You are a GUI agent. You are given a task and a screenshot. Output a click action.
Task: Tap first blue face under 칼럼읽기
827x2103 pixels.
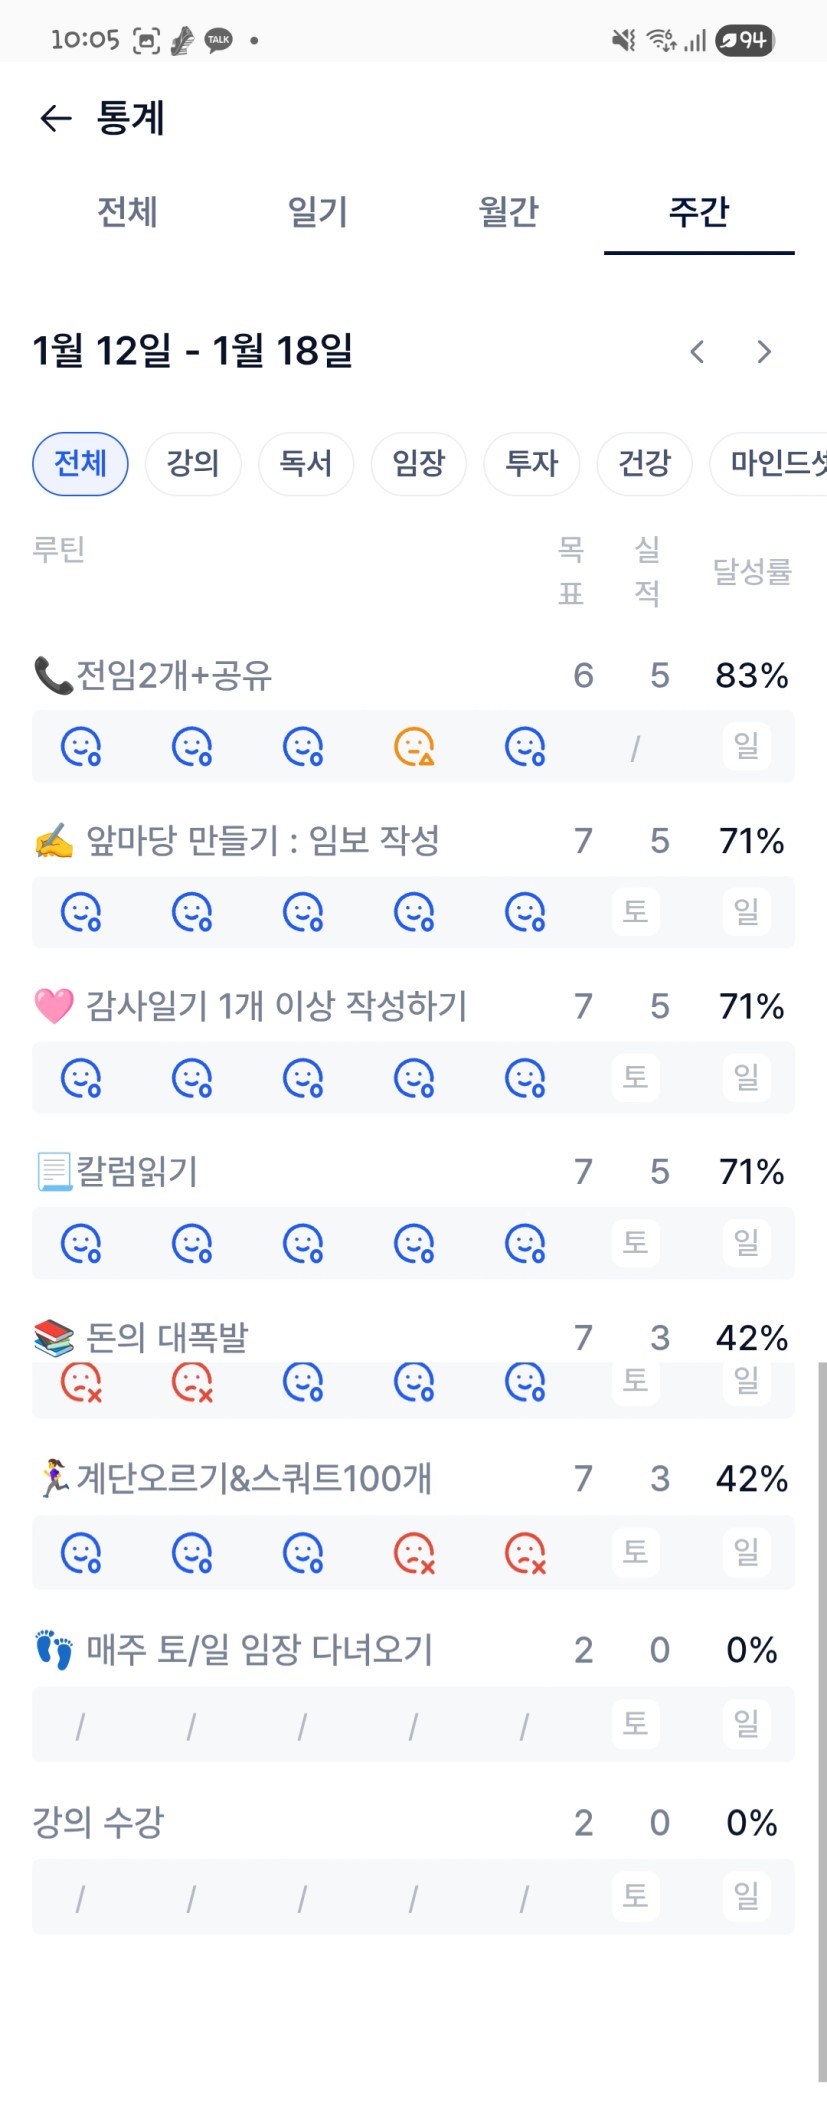81,1244
